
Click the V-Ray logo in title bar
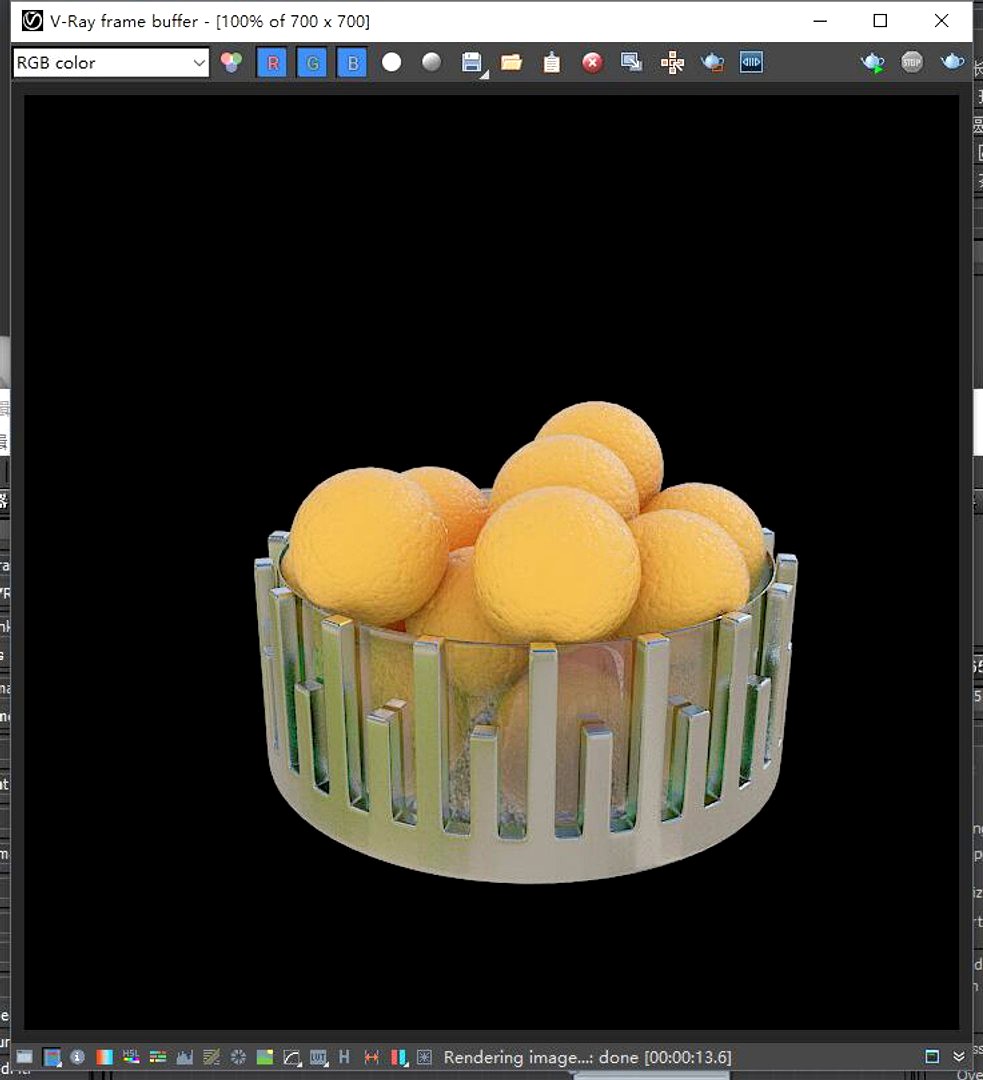click(x=32, y=21)
